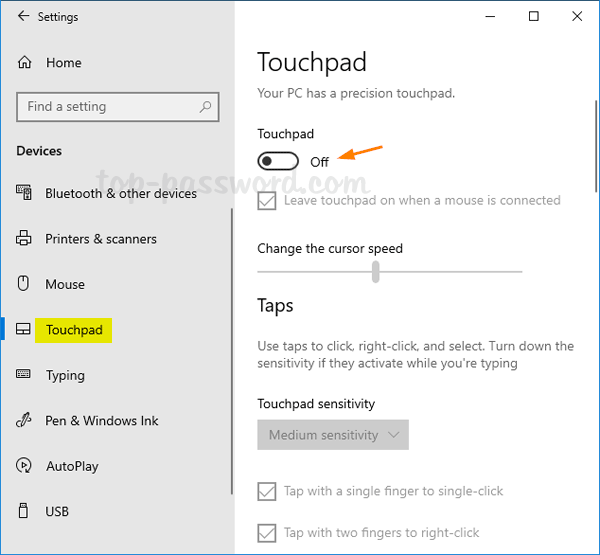Image resolution: width=600 pixels, height=555 pixels.
Task: Open the Touchpad sensitivity dropdown
Action: pyautogui.click(x=333, y=435)
